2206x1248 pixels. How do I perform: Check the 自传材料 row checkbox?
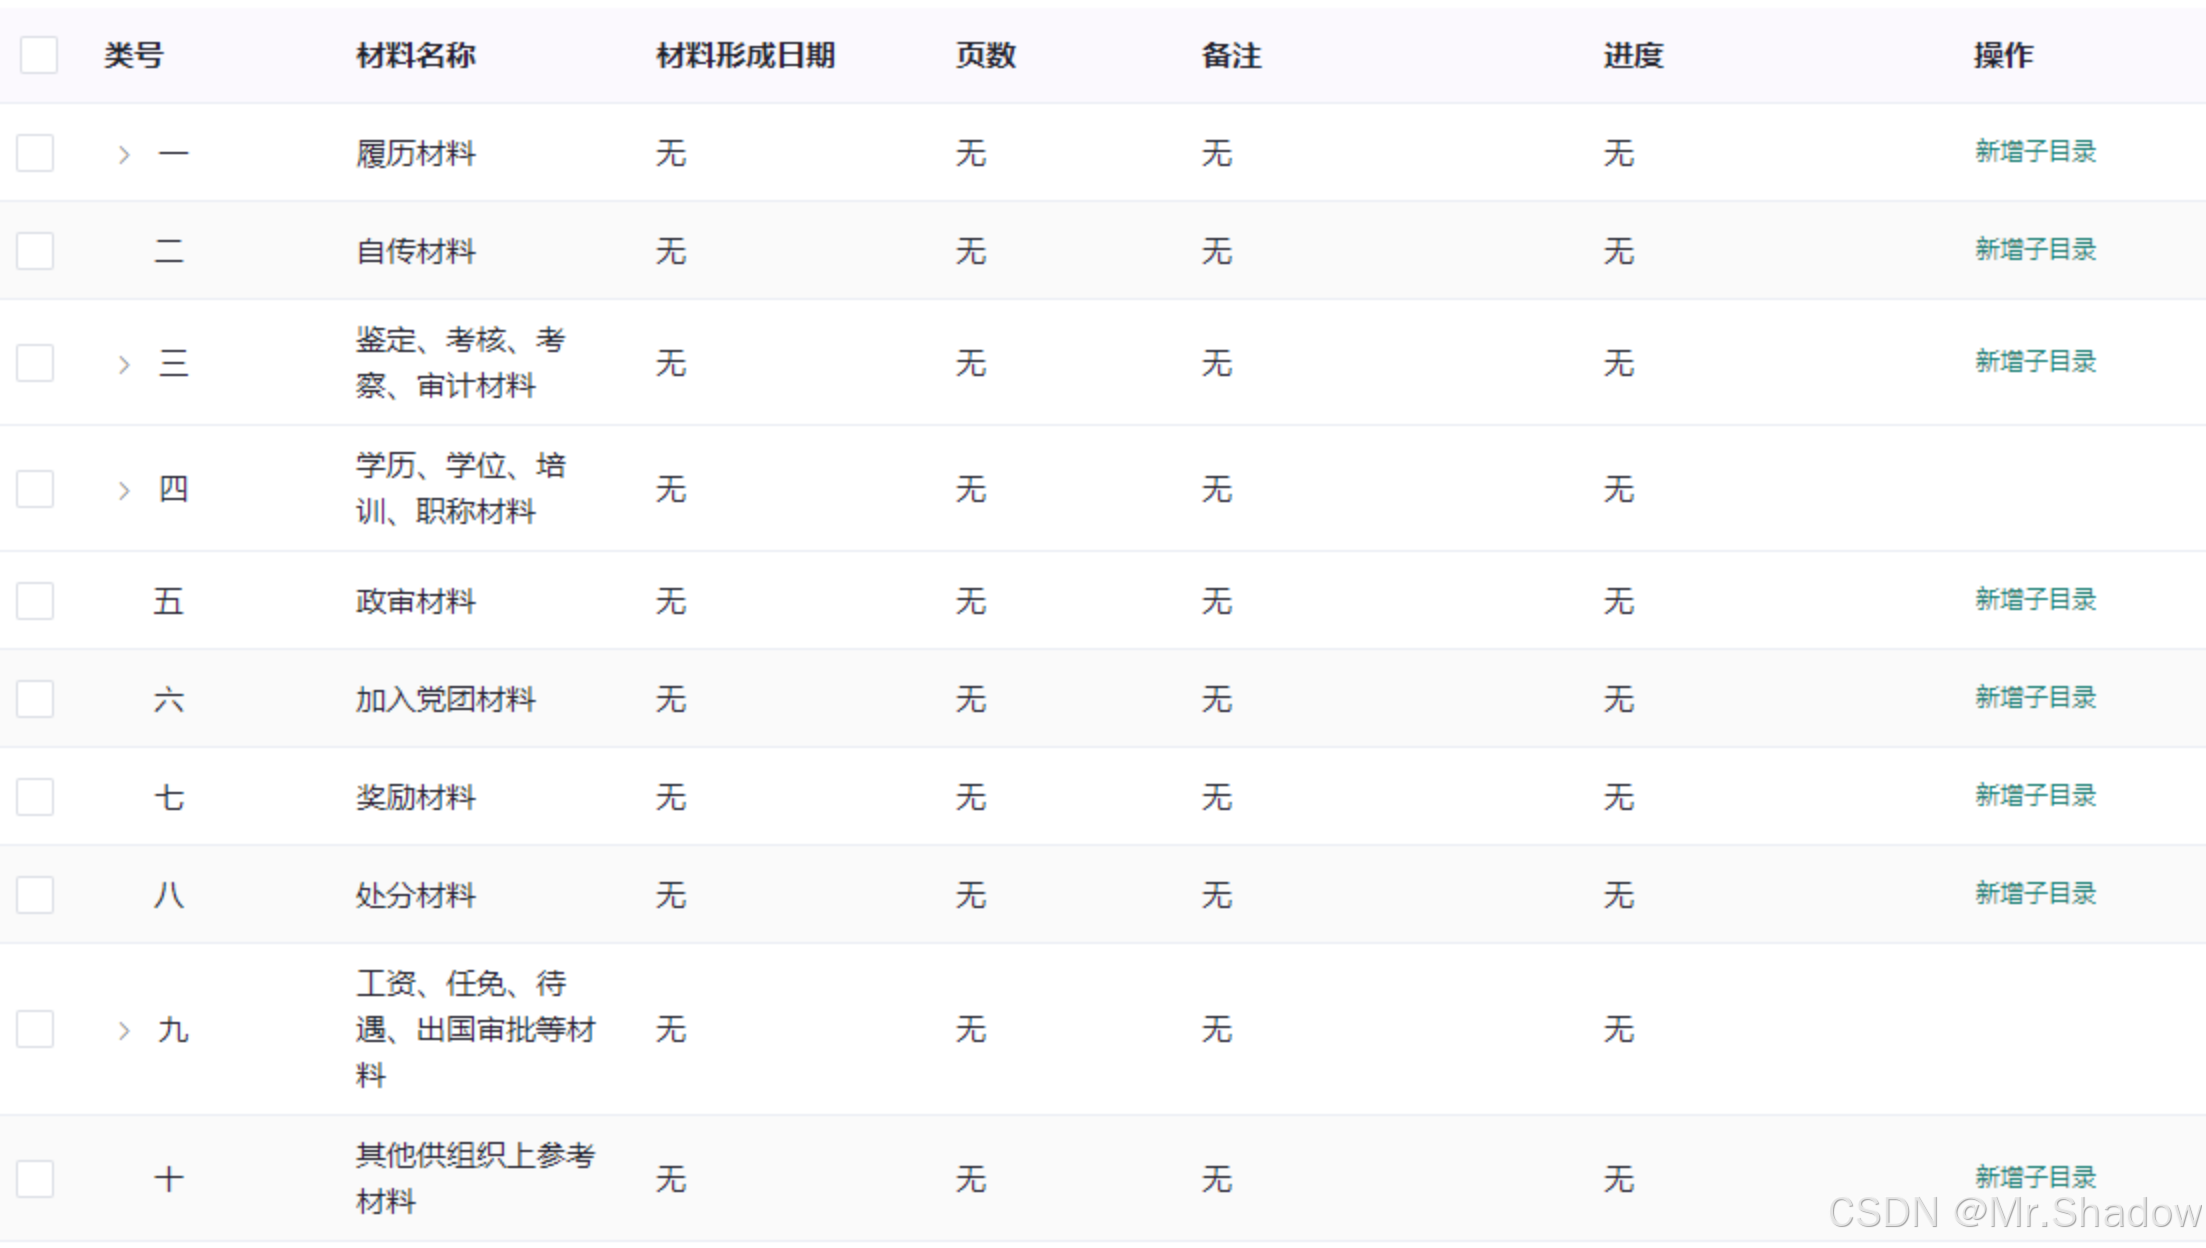(35, 251)
